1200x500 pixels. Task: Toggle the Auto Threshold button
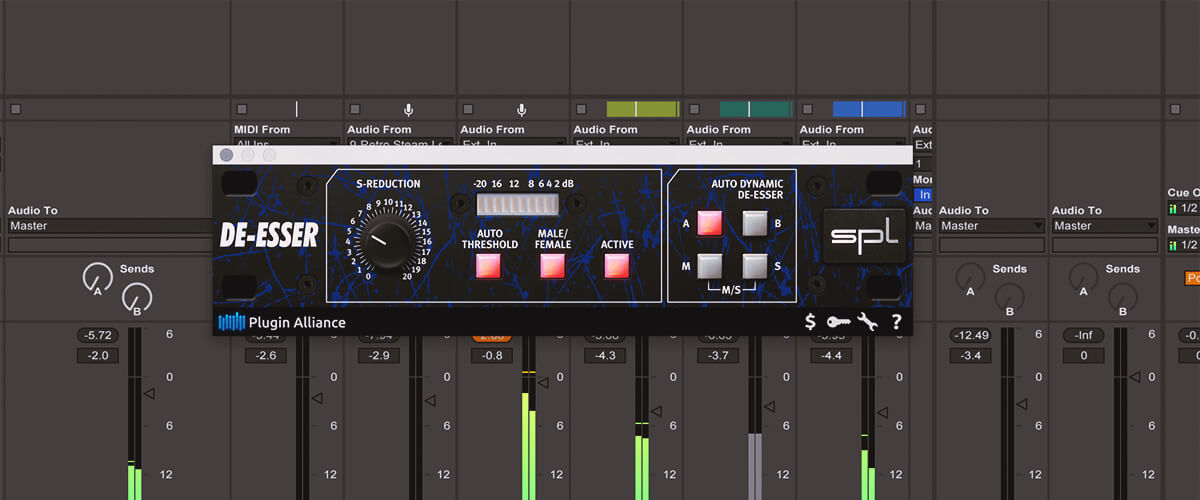pos(489,266)
